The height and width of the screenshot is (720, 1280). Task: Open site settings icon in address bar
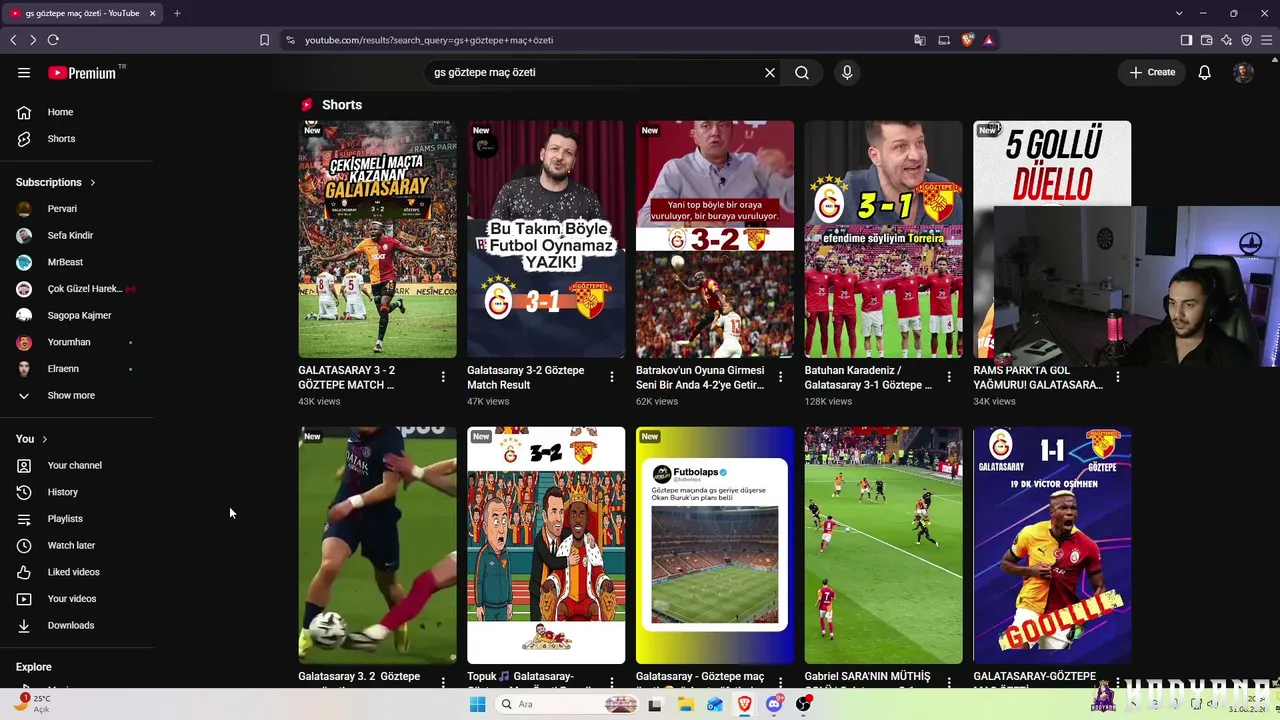pyautogui.click(x=290, y=40)
